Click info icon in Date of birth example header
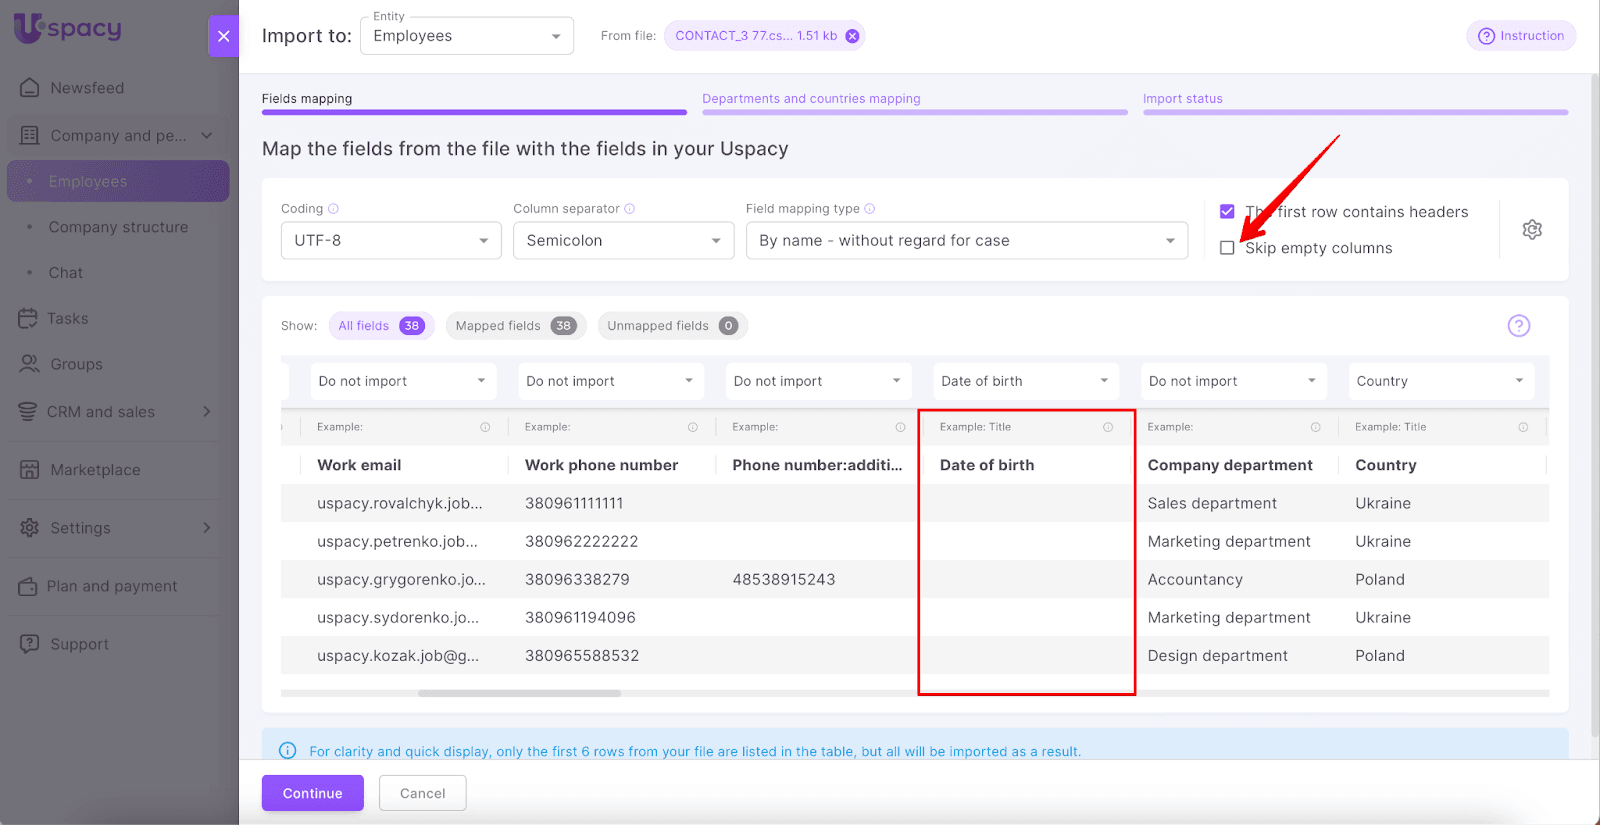This screenshot has width=1600, height=825. 1108,427
